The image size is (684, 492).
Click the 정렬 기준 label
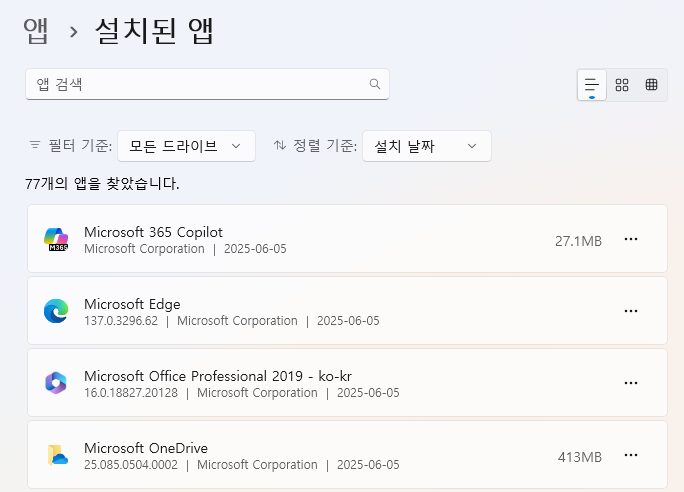(x=325, y=145)
